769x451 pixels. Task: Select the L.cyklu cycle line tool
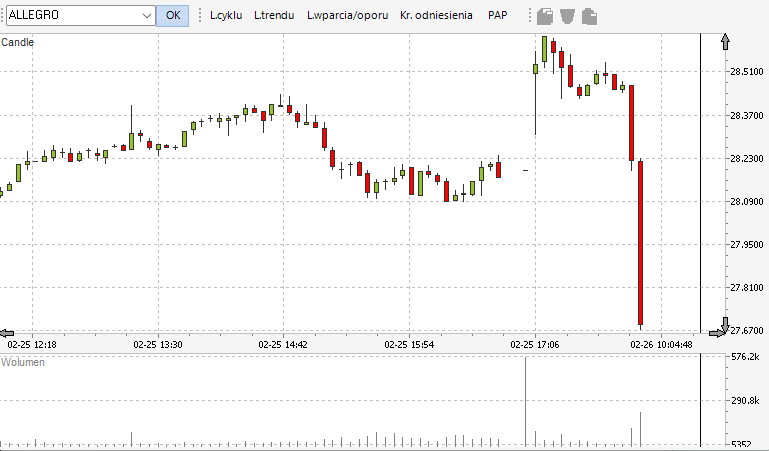click(x=226, y=15)
